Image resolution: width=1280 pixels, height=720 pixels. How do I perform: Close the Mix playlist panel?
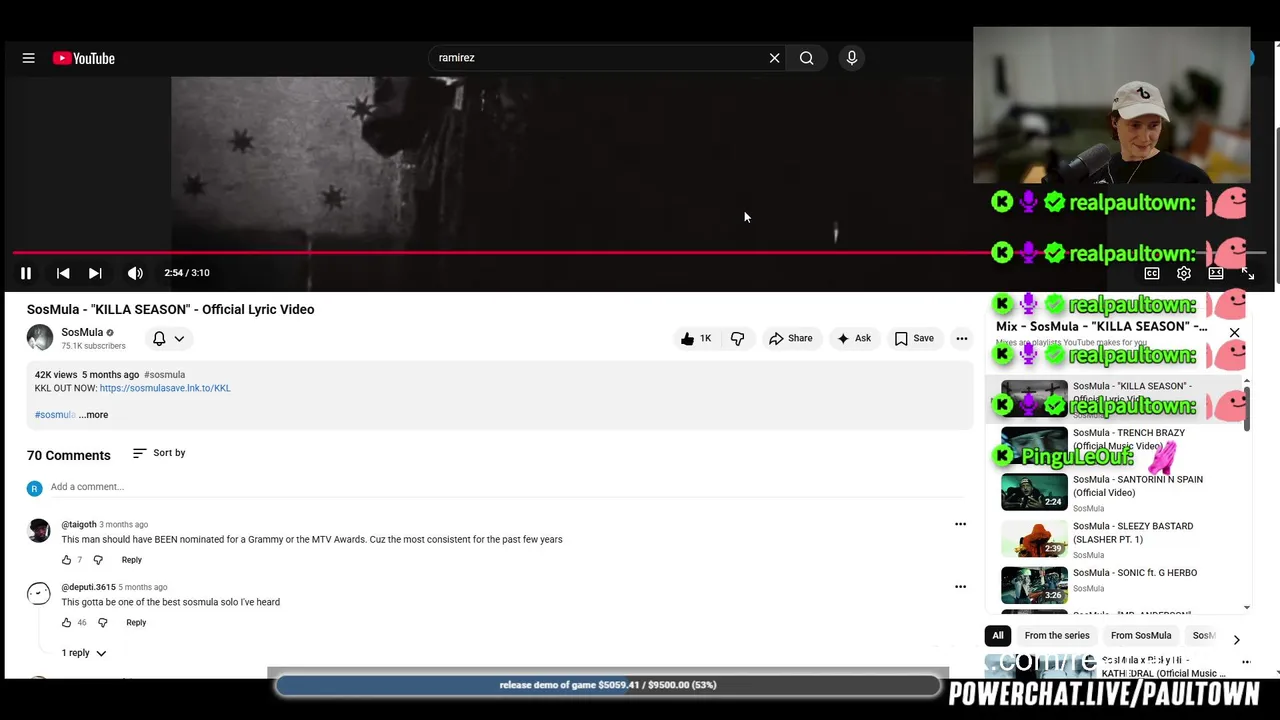coord(1234,332)
